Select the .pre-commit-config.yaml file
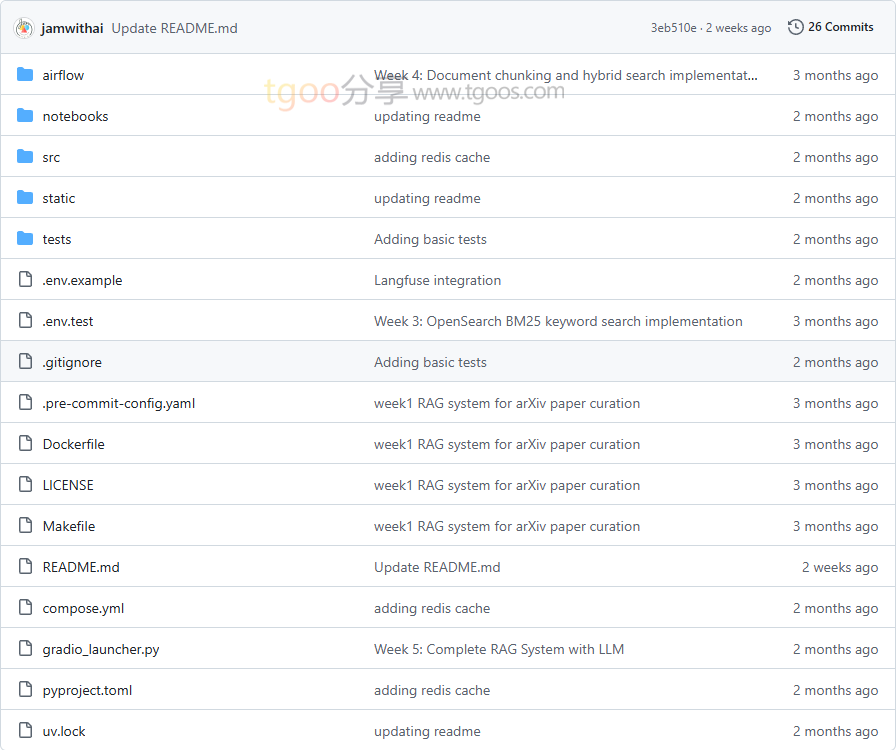896x751 pixels. (118, 403)
